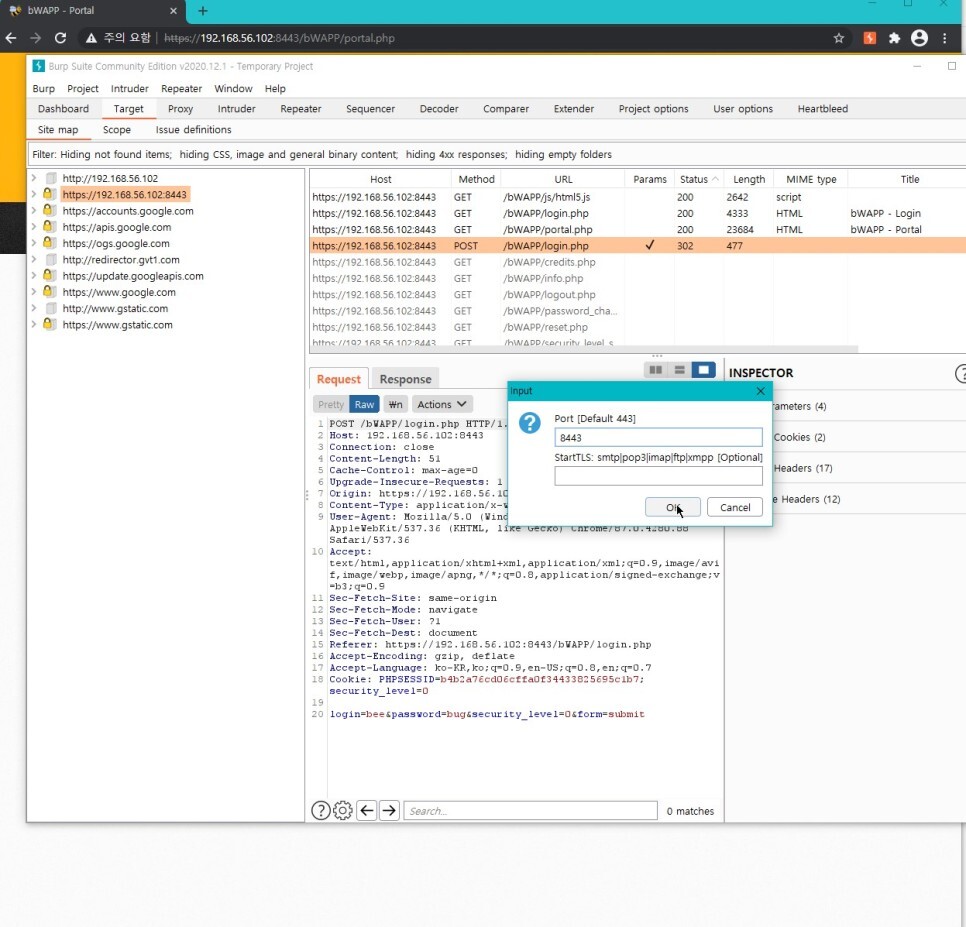The height and width of the screenshot is (927, 966).
Task: Open the Chrome extensions puzzle icon
Action: pos(894,38)
